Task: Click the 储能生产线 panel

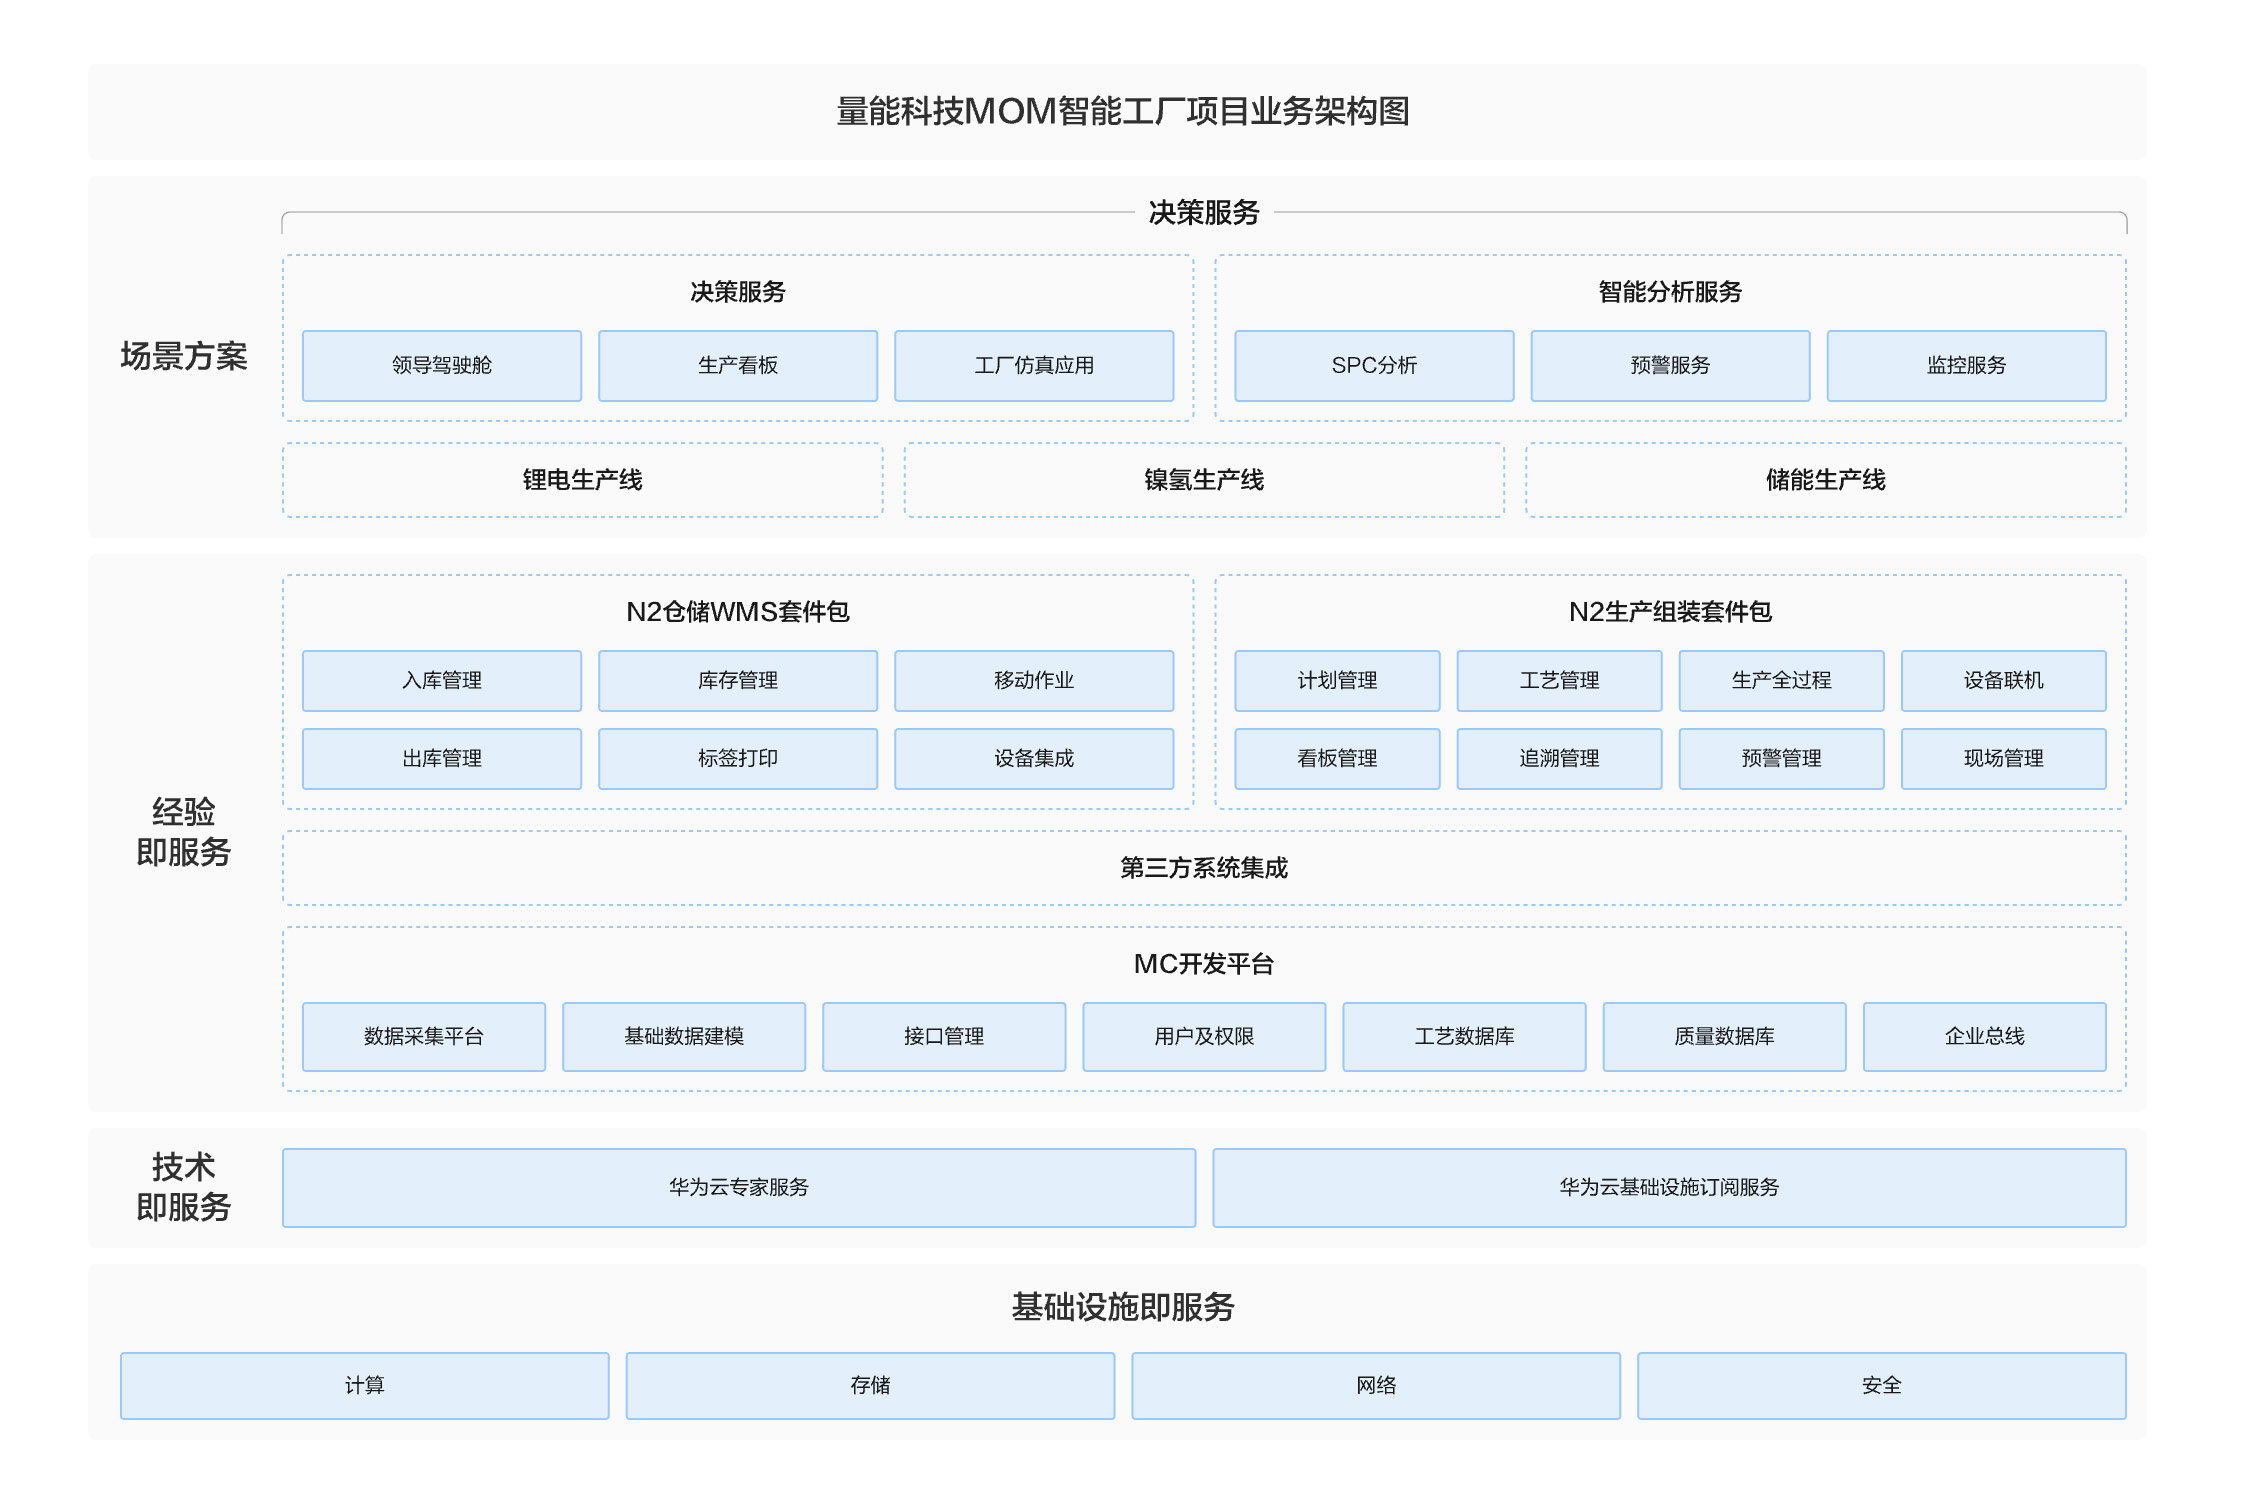Action: pyautogui.click(x=1825, y=480)
